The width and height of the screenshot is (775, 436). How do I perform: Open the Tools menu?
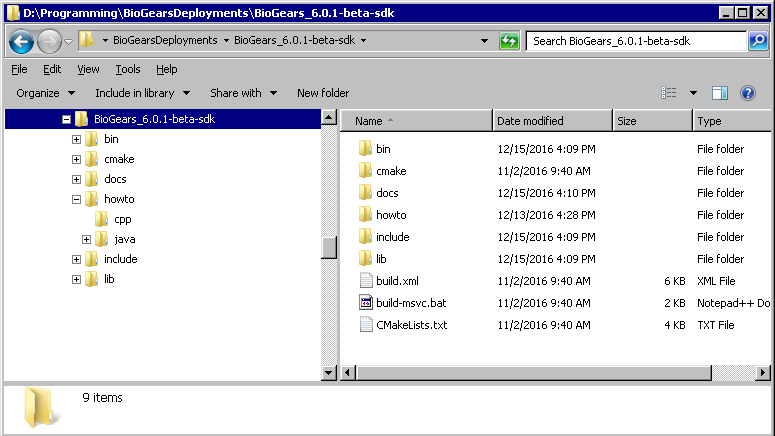[128, 69]
